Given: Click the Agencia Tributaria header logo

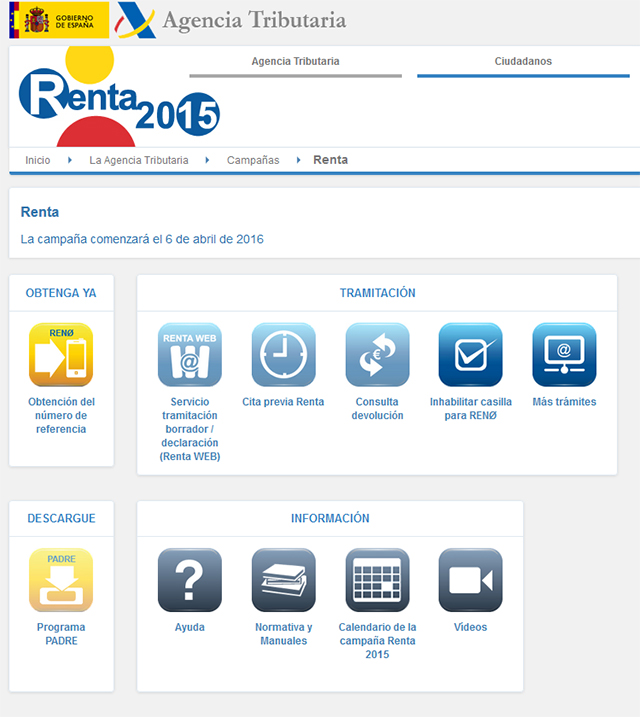Looking at the screenshot, I should point(231,20).
